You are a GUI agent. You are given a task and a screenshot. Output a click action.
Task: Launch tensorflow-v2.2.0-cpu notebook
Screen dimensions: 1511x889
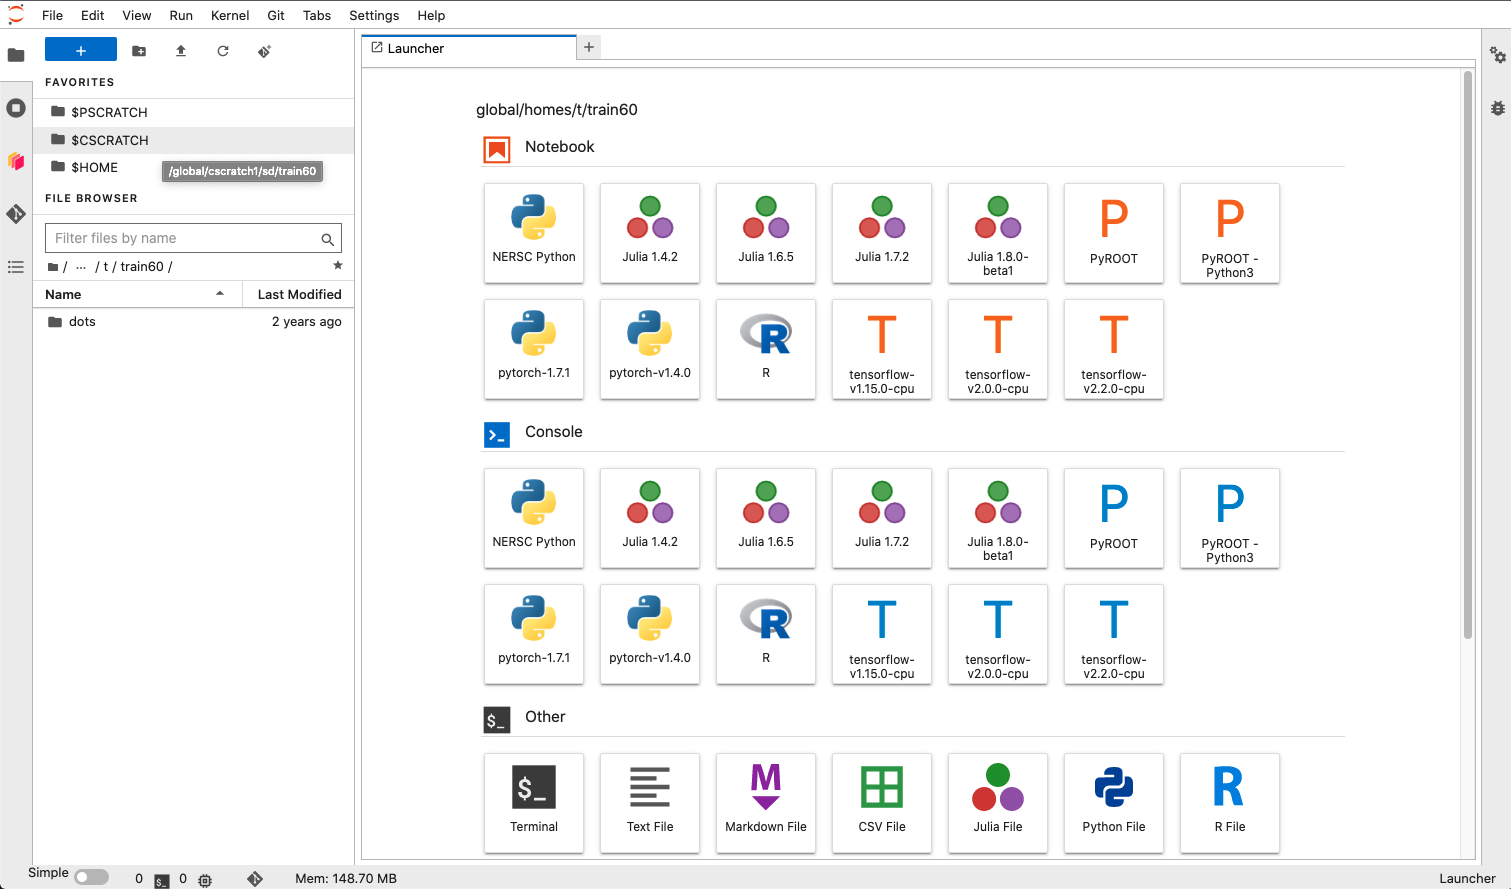tap(1114, 349)
